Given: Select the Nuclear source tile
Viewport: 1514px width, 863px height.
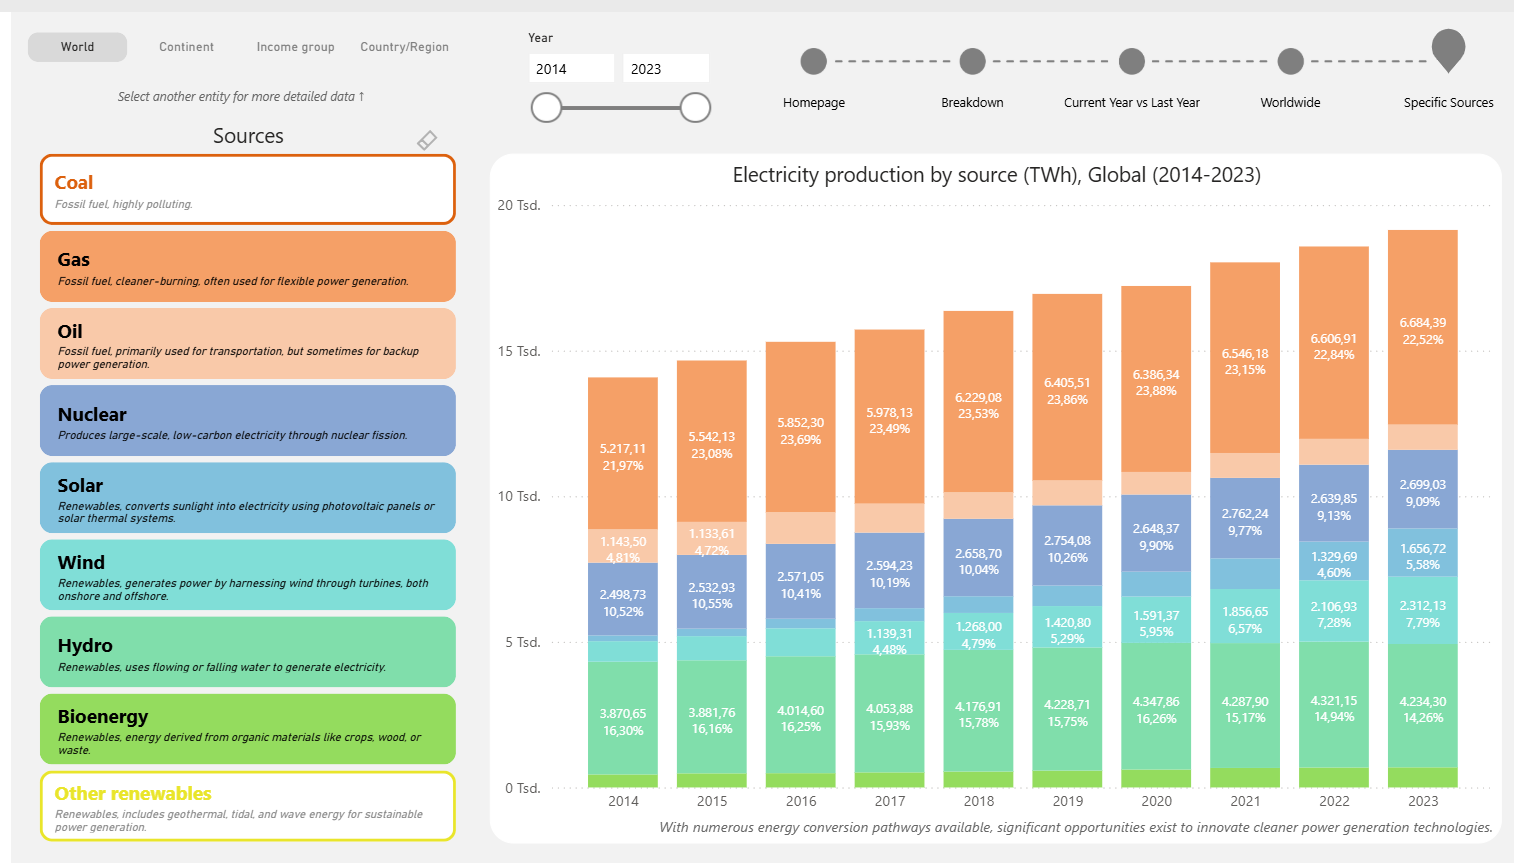Looking at the screenshot, I should pyautogui.click(x=248, y=421).
